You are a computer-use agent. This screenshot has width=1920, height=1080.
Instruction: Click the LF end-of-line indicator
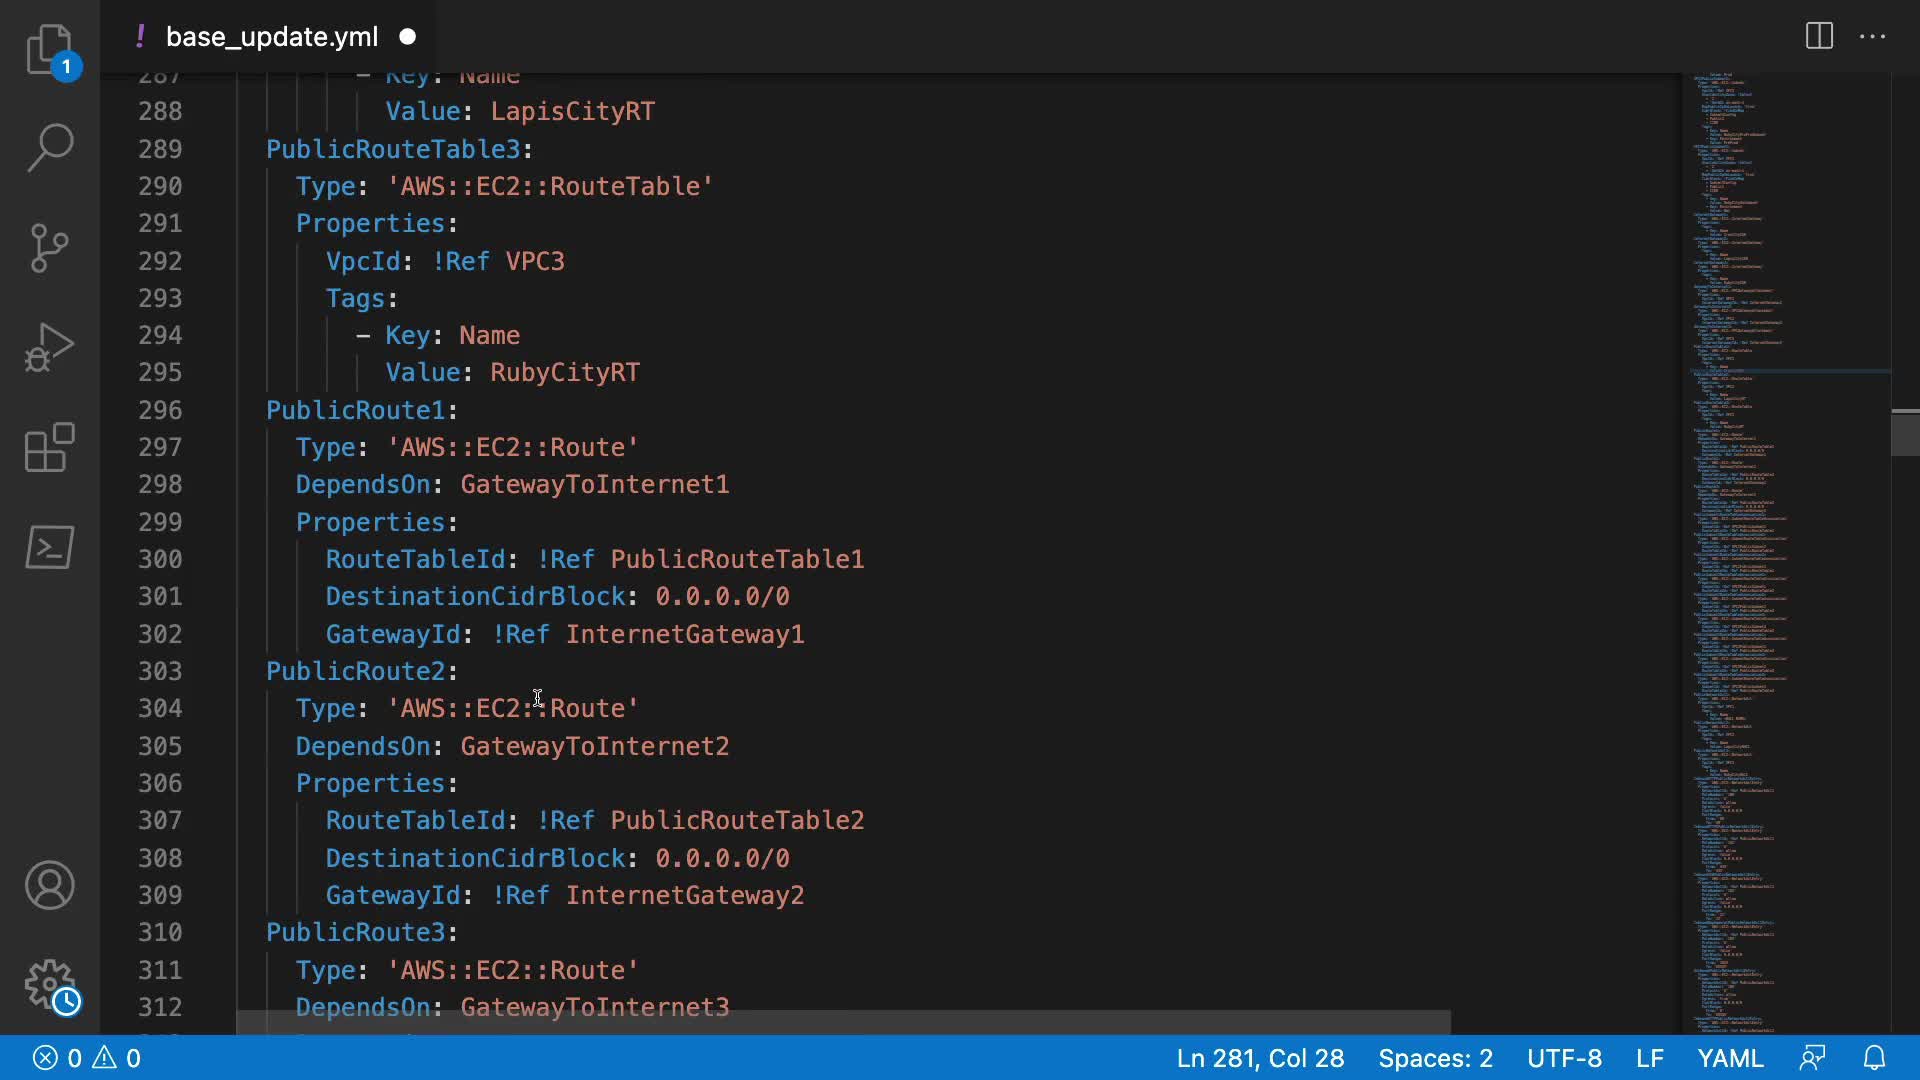click(x=1649, y=1058)
